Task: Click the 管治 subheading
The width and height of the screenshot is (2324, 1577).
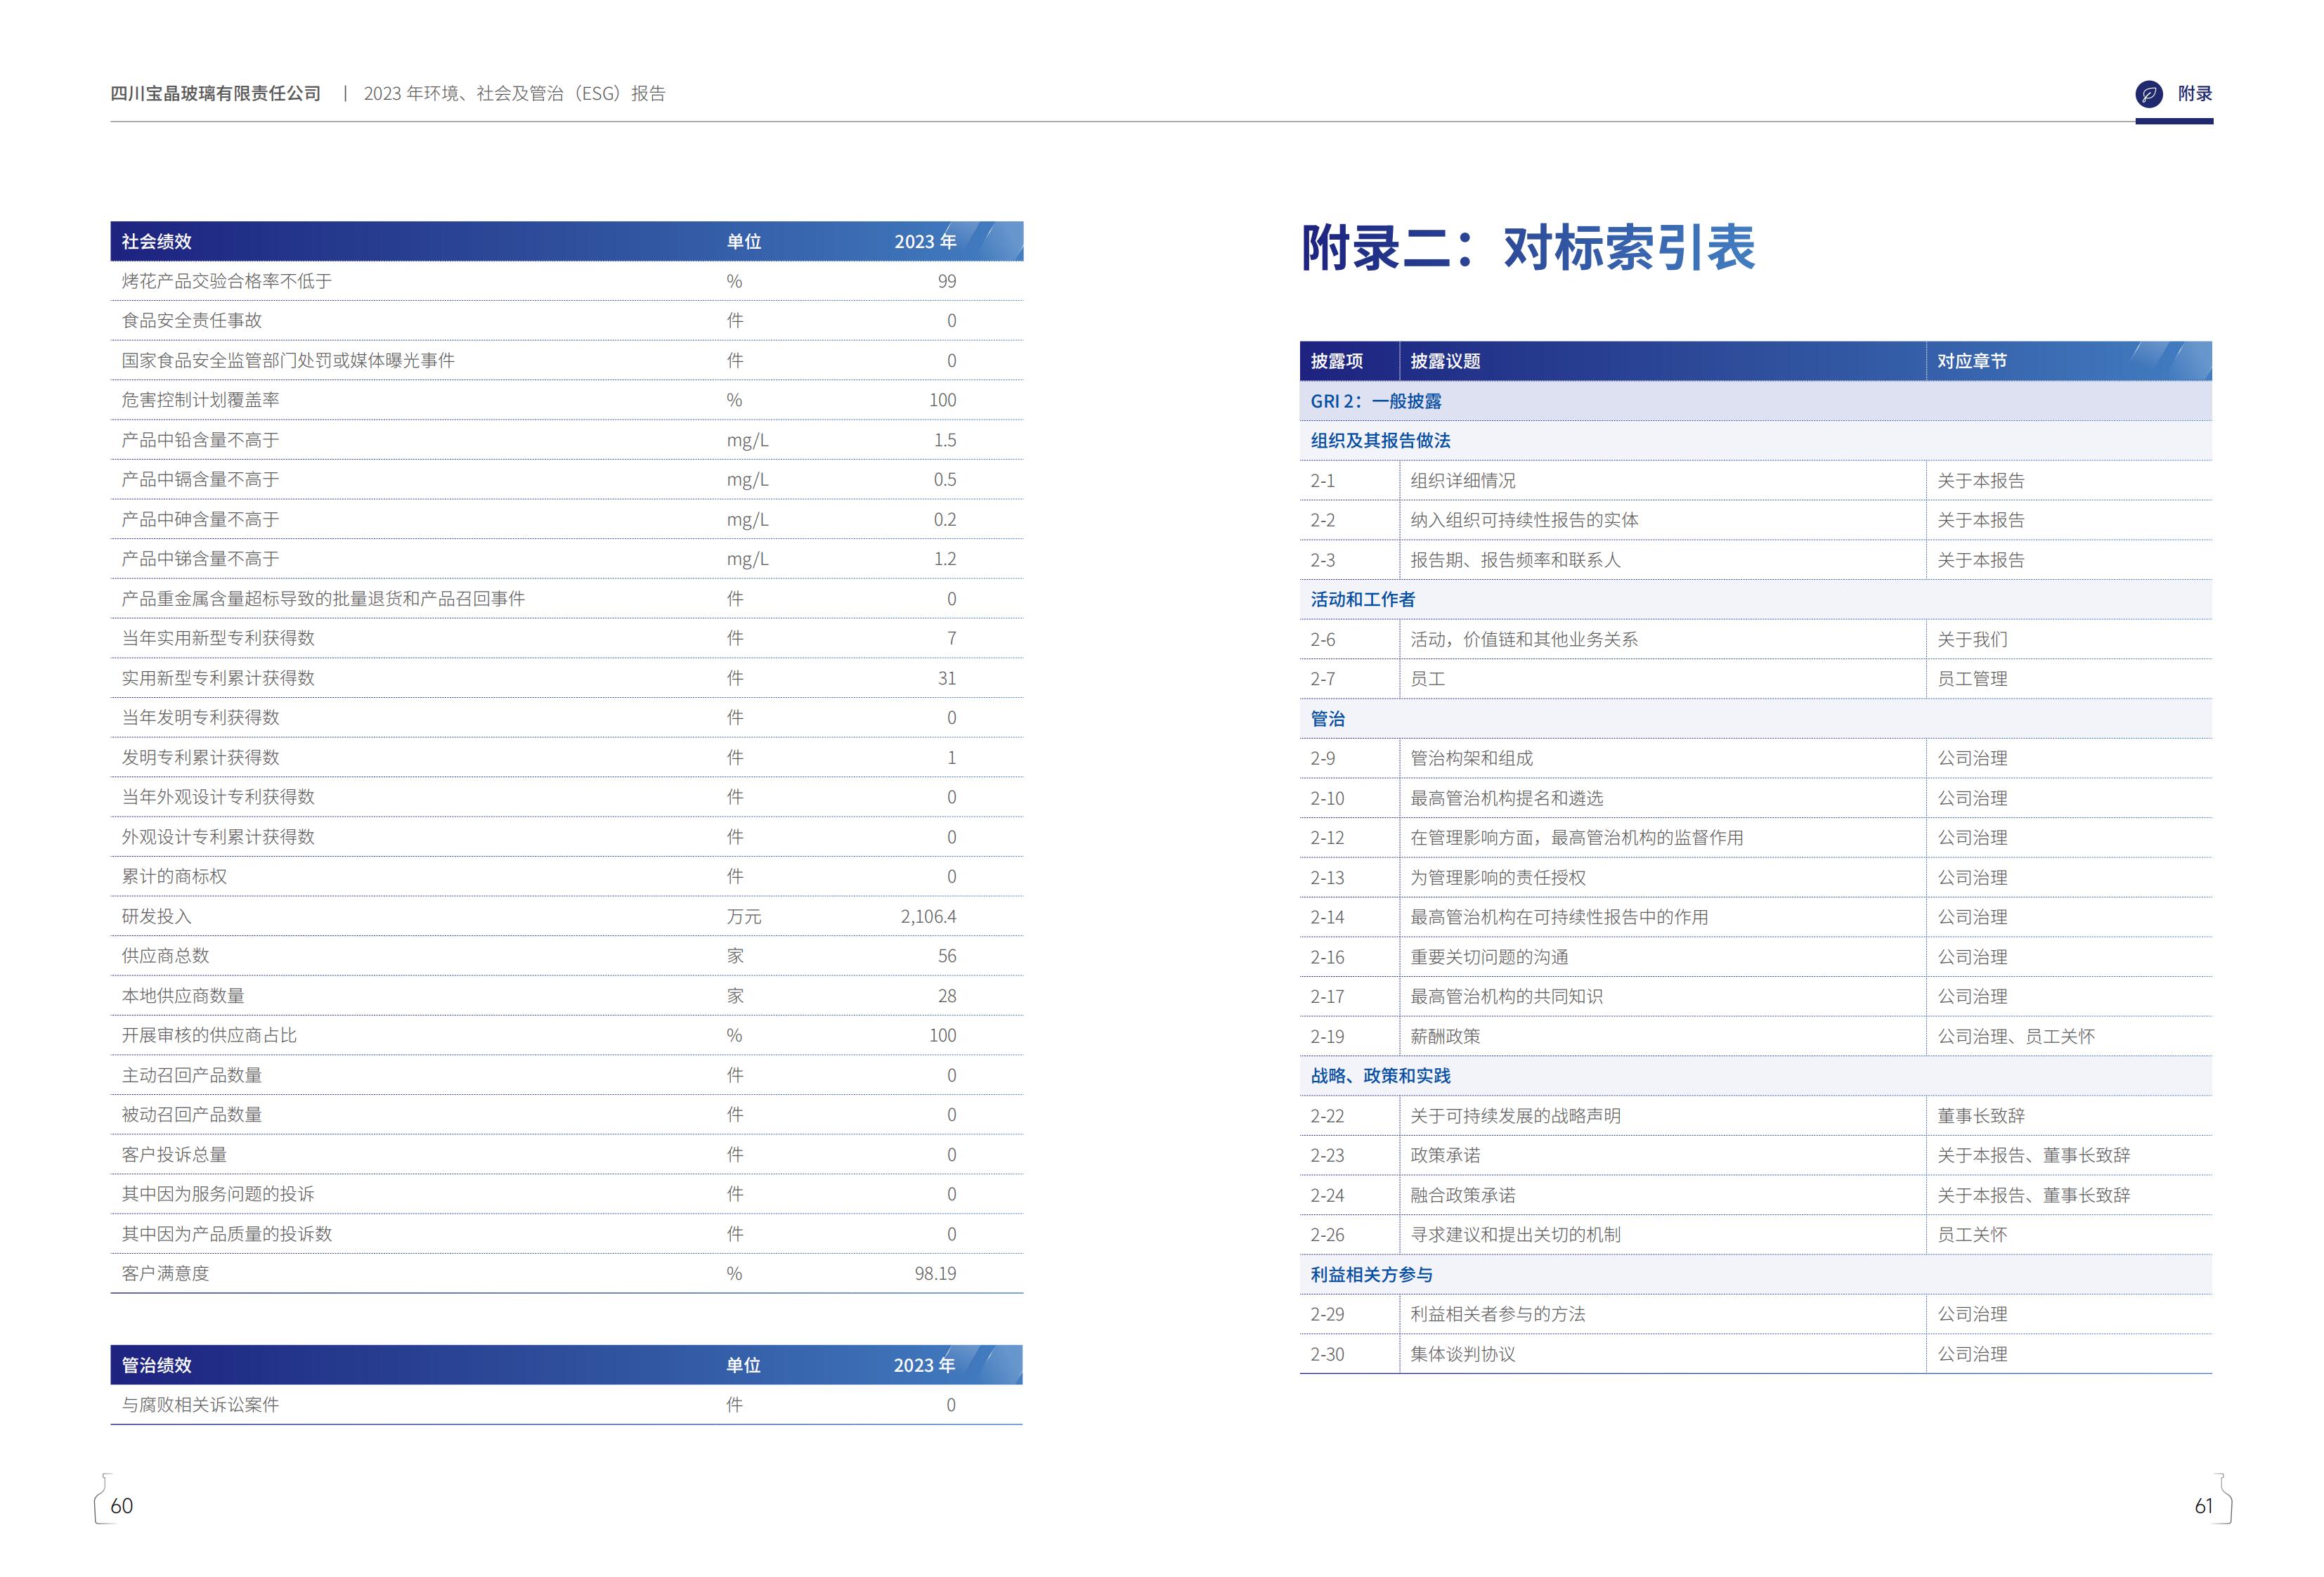Action: coord(1328,719)
